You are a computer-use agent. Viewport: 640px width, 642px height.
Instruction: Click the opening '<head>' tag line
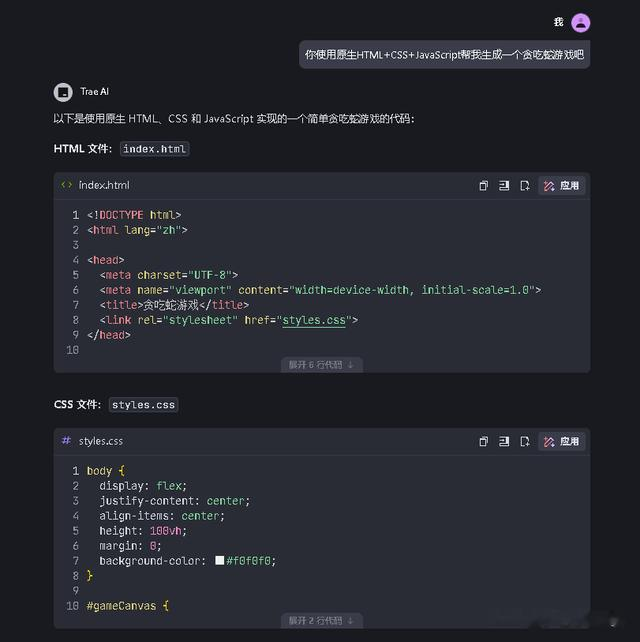pos(106,260)
